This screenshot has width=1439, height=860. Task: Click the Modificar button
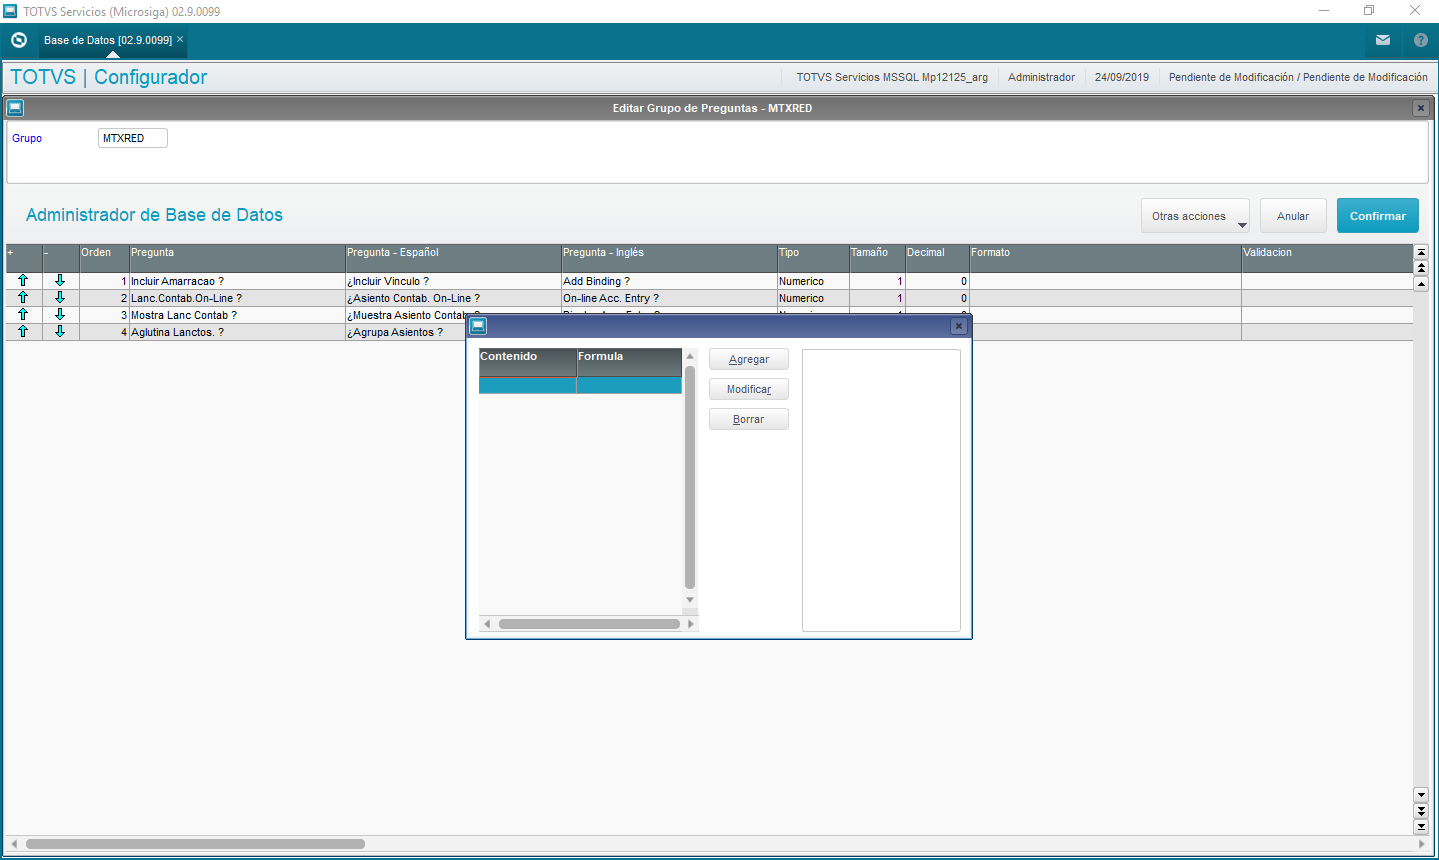click(x=749, y=389)
